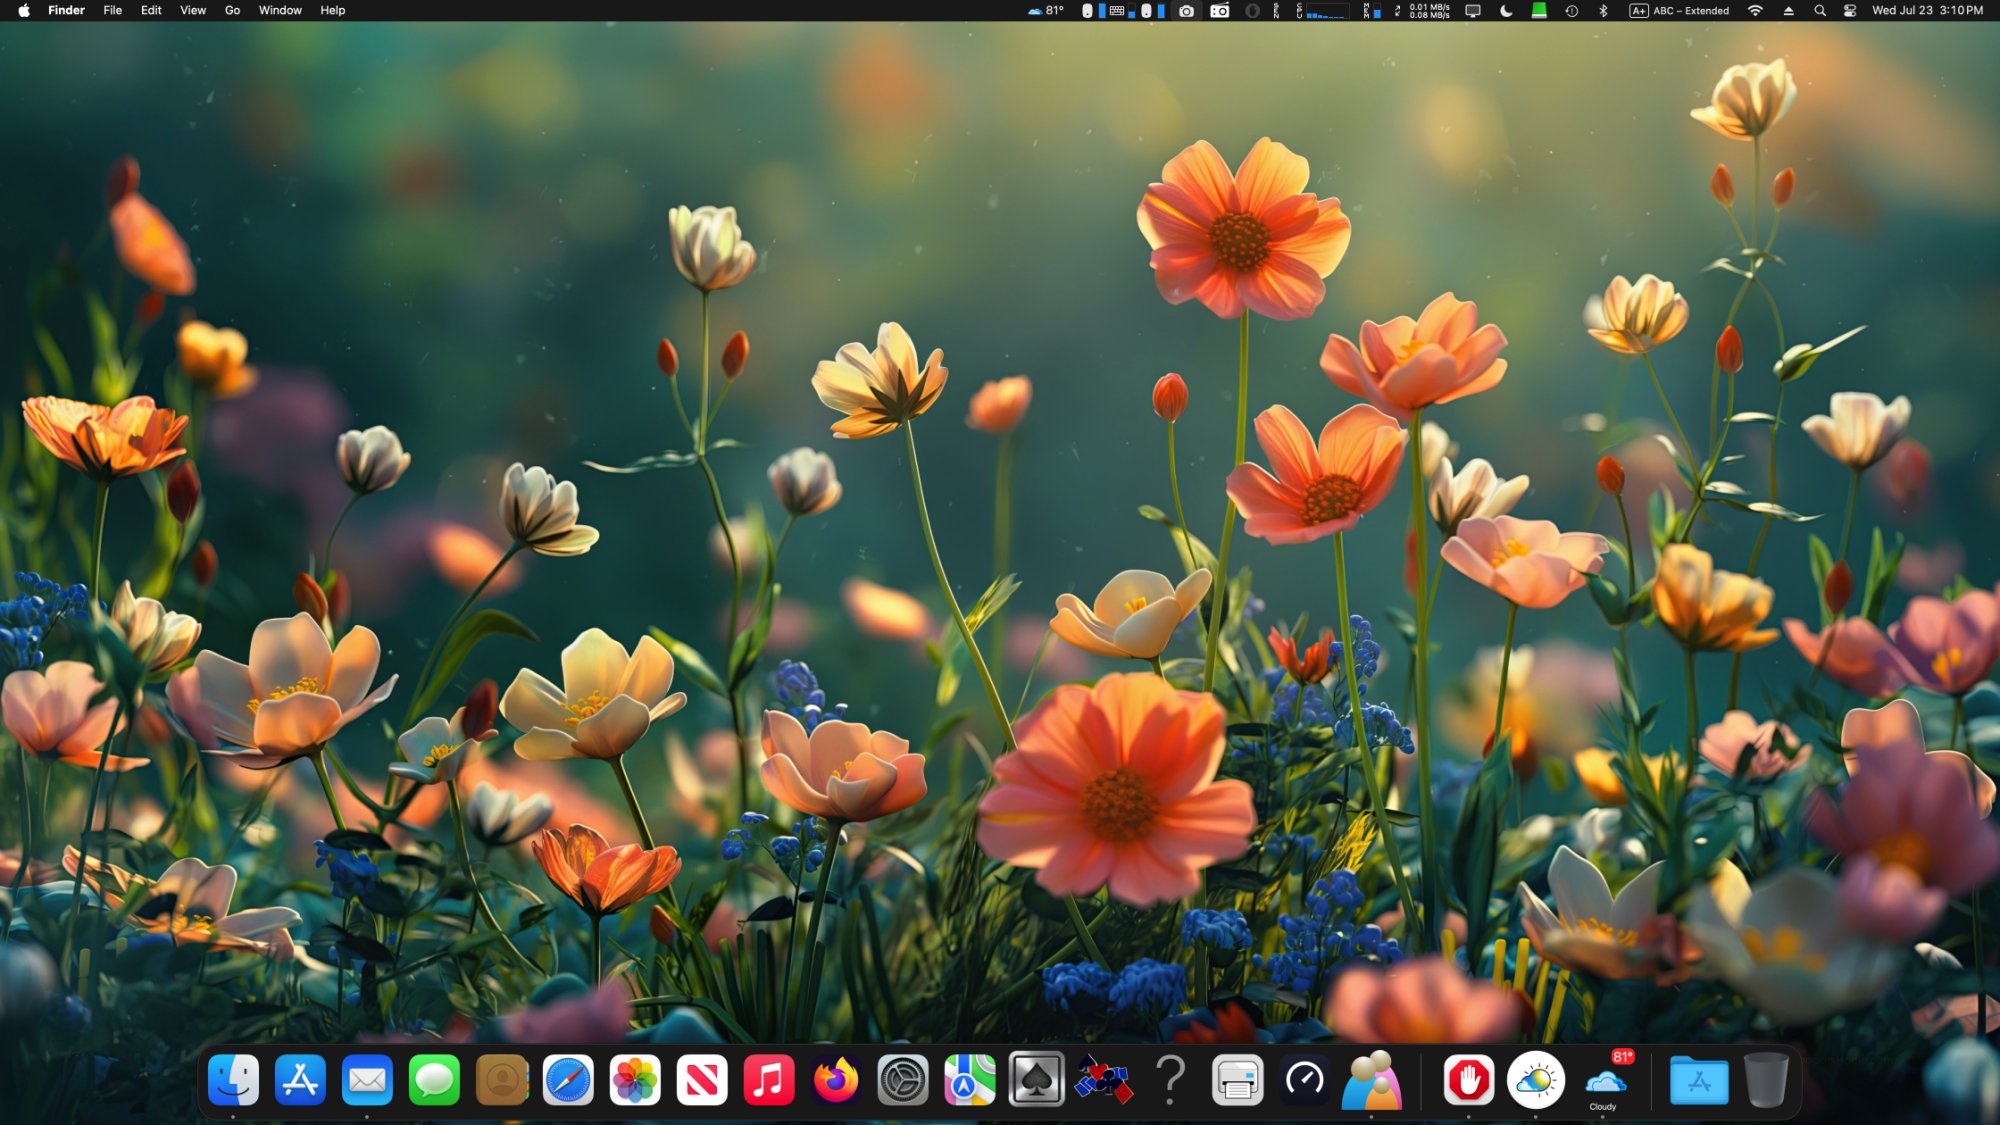2000x1125 pixels.
Task: Open the Music app
Action: coord(769,1080)
